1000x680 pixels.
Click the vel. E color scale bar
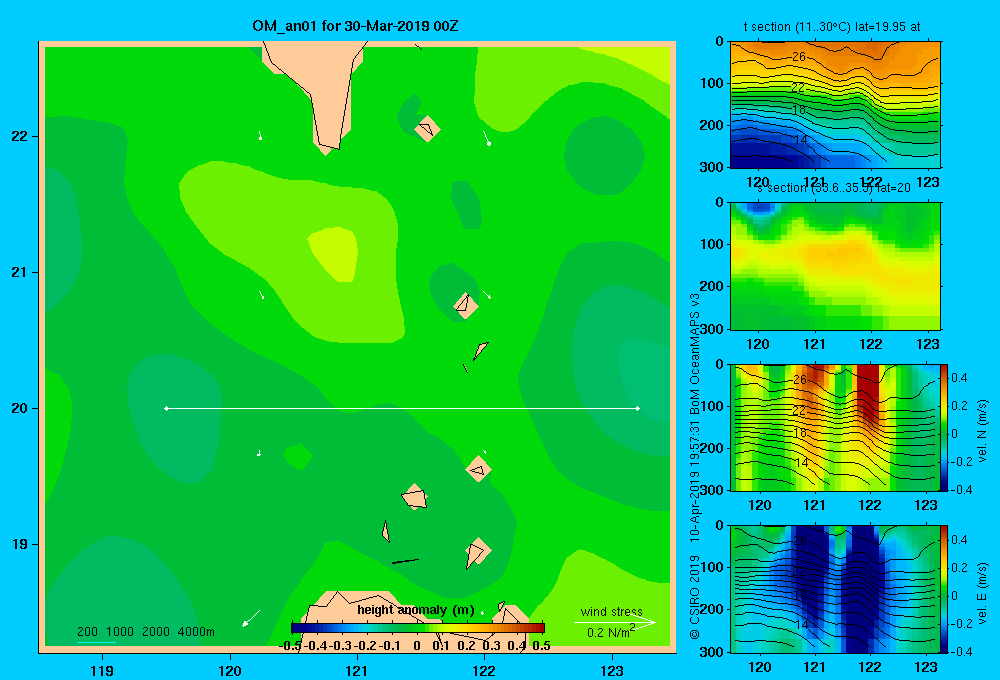click(x=944, y=588)
